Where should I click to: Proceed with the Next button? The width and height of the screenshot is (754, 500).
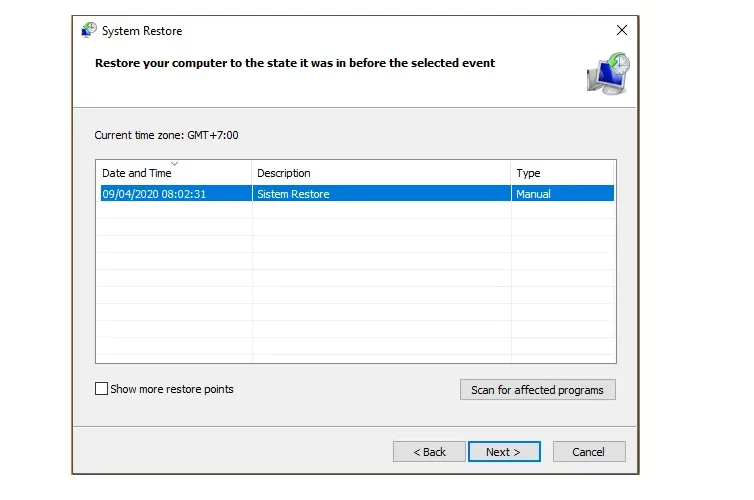pos(504,452)
